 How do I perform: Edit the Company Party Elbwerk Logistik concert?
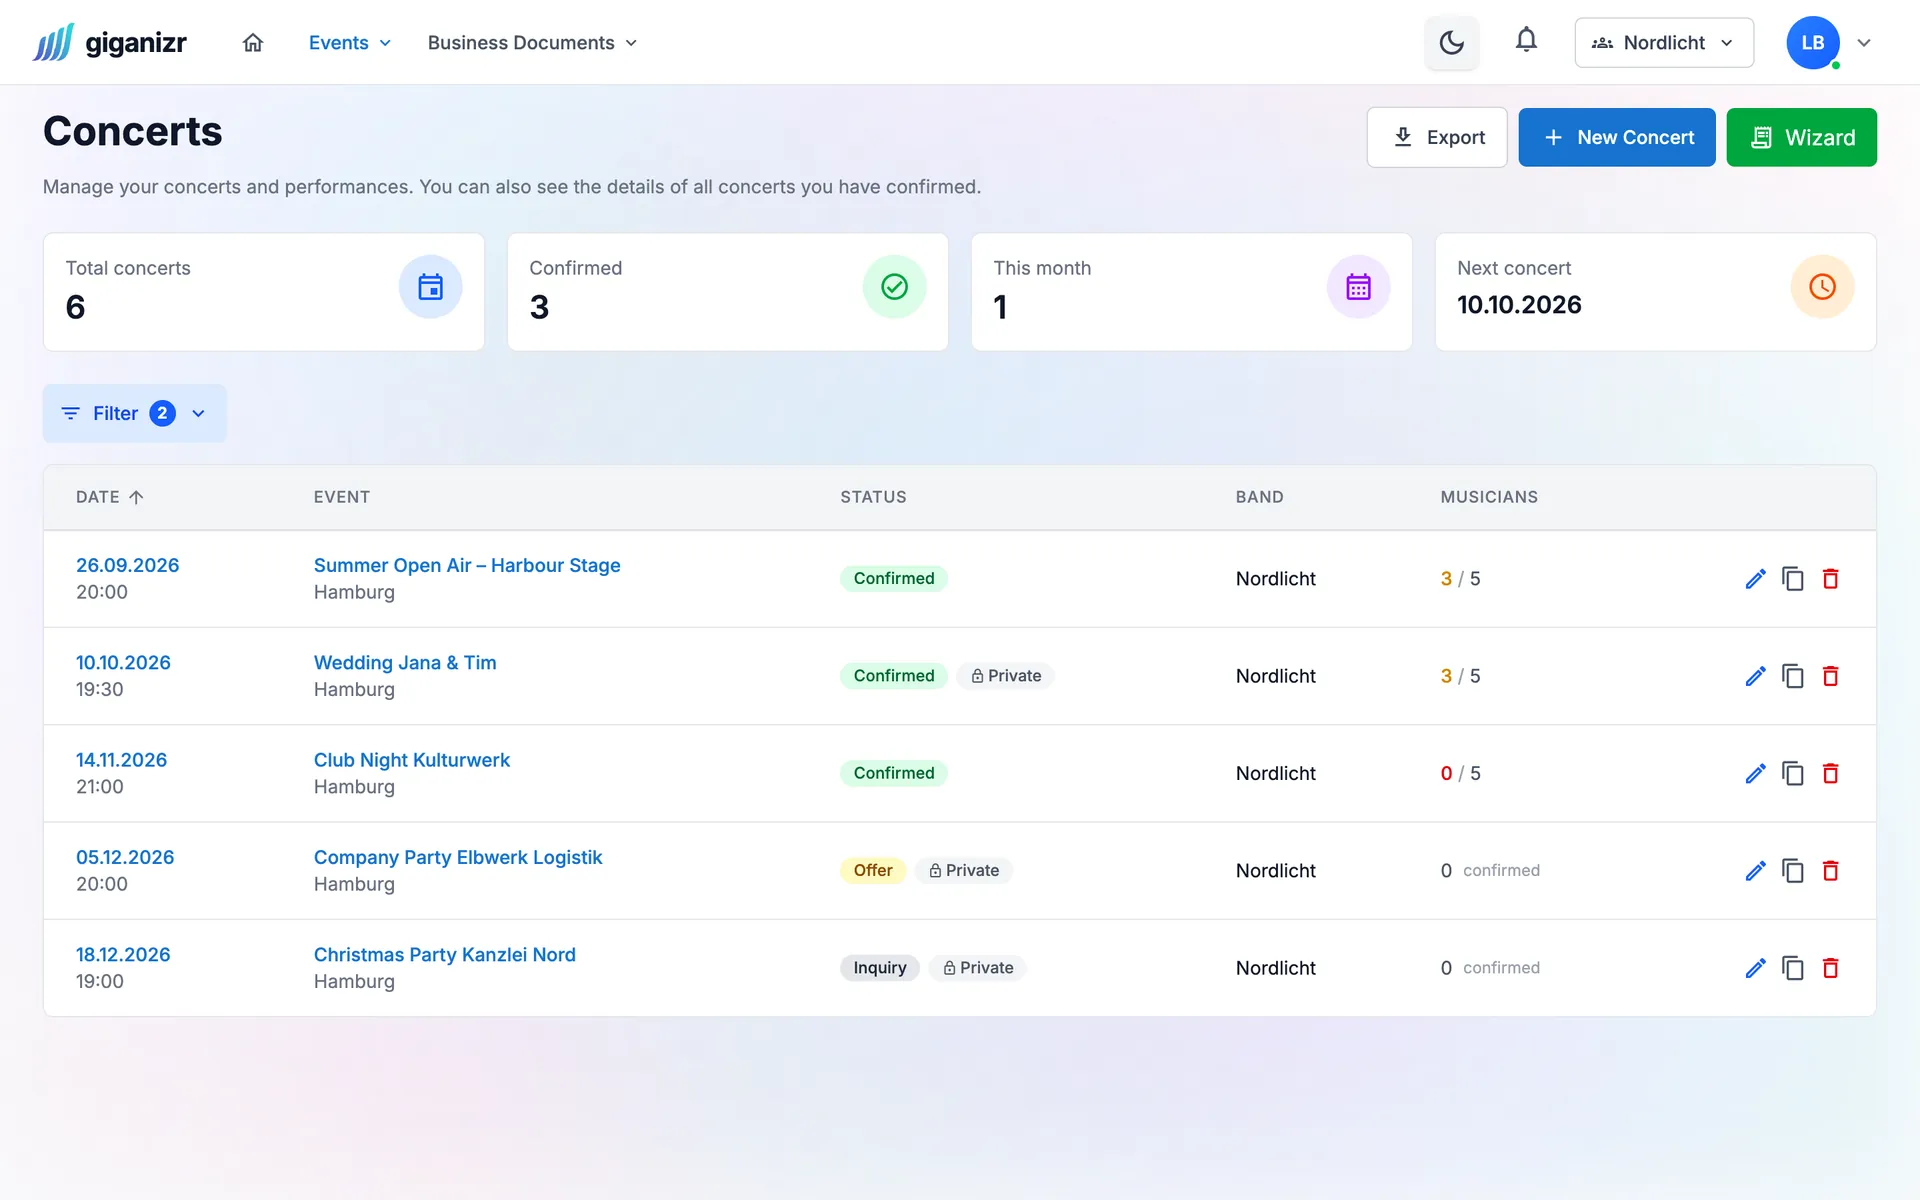point(1755,871)
